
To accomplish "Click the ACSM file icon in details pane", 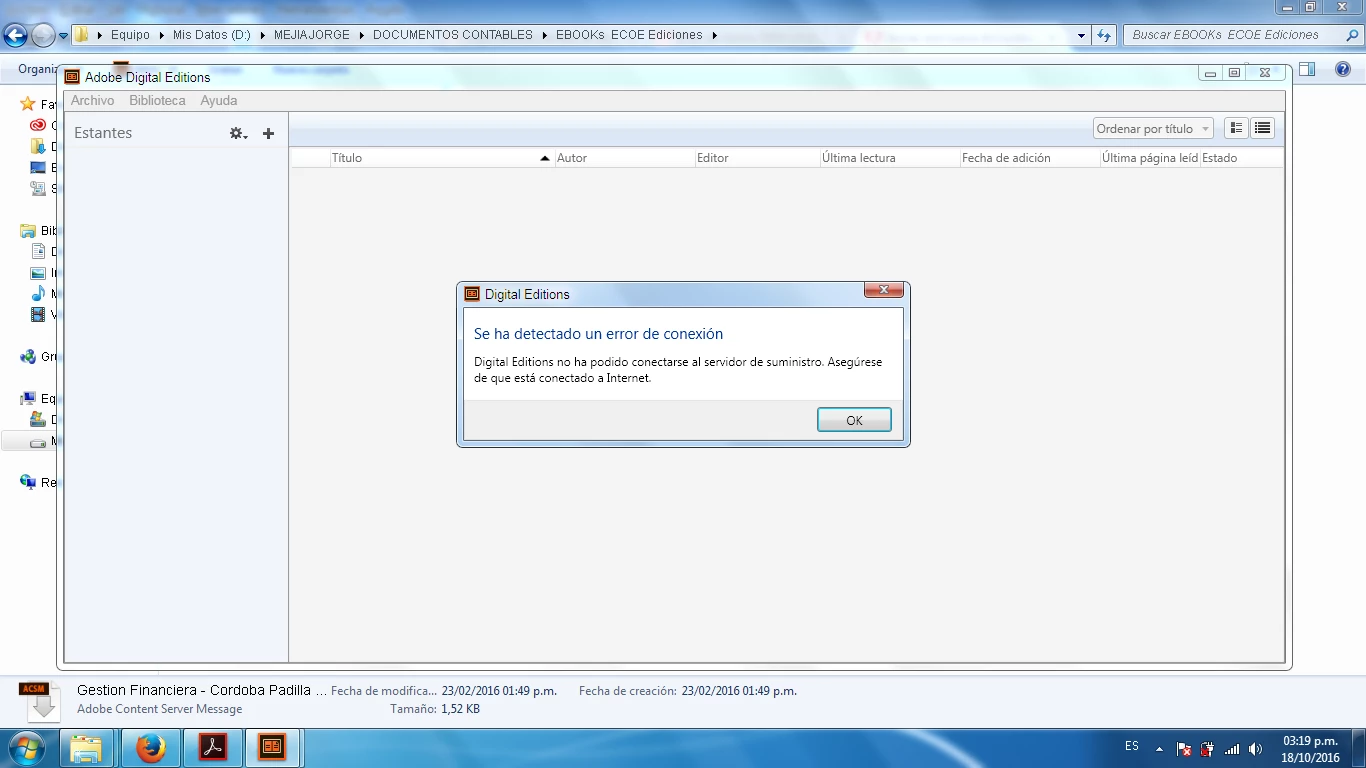I will 40,701.
